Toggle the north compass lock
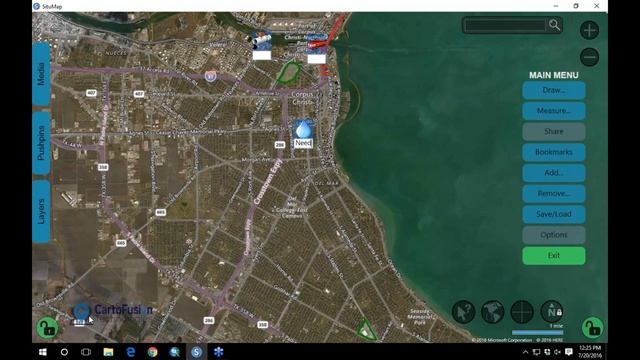This screenshot has height=360, width=640. pyautogui.click(x=552, y=312)
